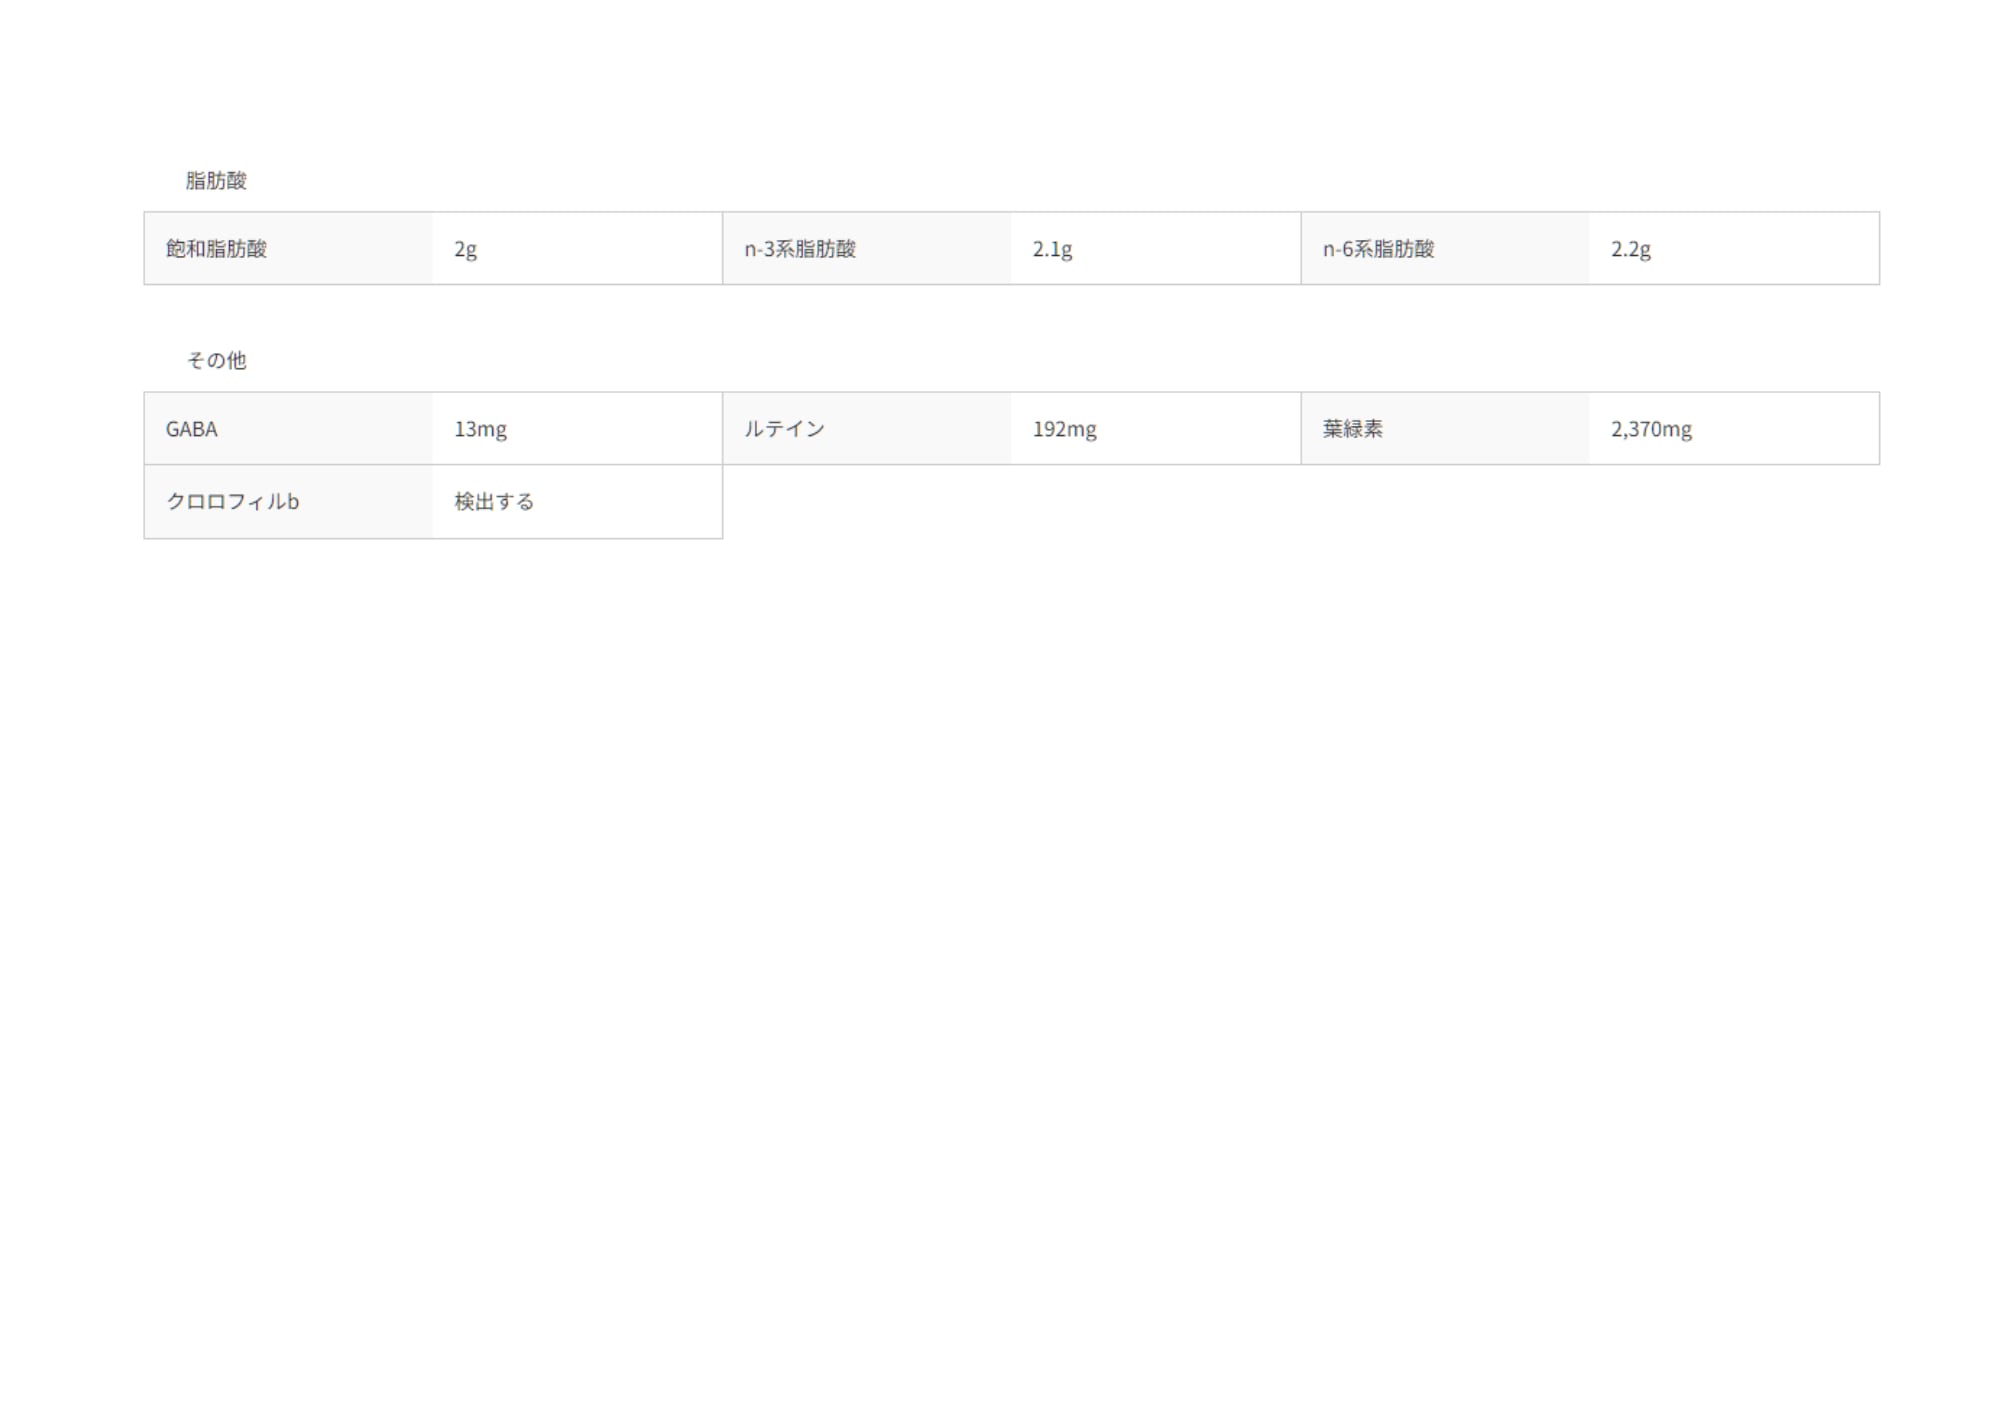Click the letter b in クロロフィルb
This screenshot has height=1414, width=2000.
coord(293,502)
